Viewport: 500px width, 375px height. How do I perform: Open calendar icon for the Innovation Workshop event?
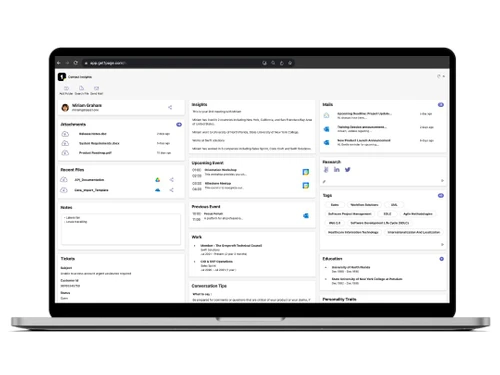306,172
